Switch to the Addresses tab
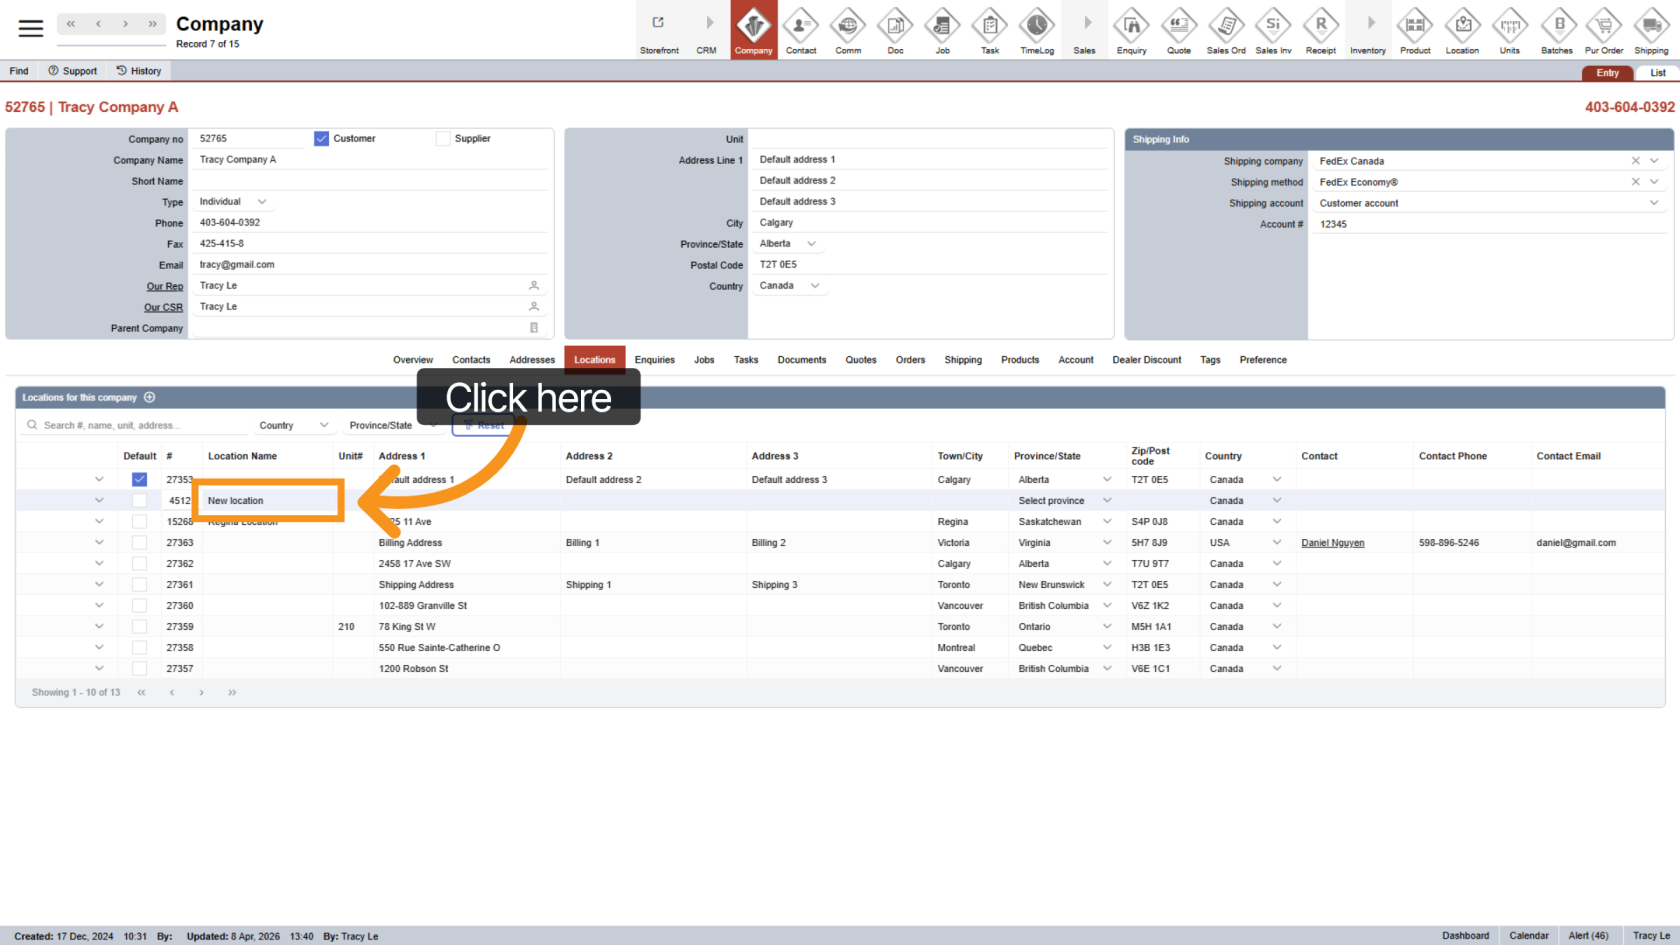Image resolution: width=1680 pixels, height=945 pixels. pyautogui.click(x=532, y=360)
